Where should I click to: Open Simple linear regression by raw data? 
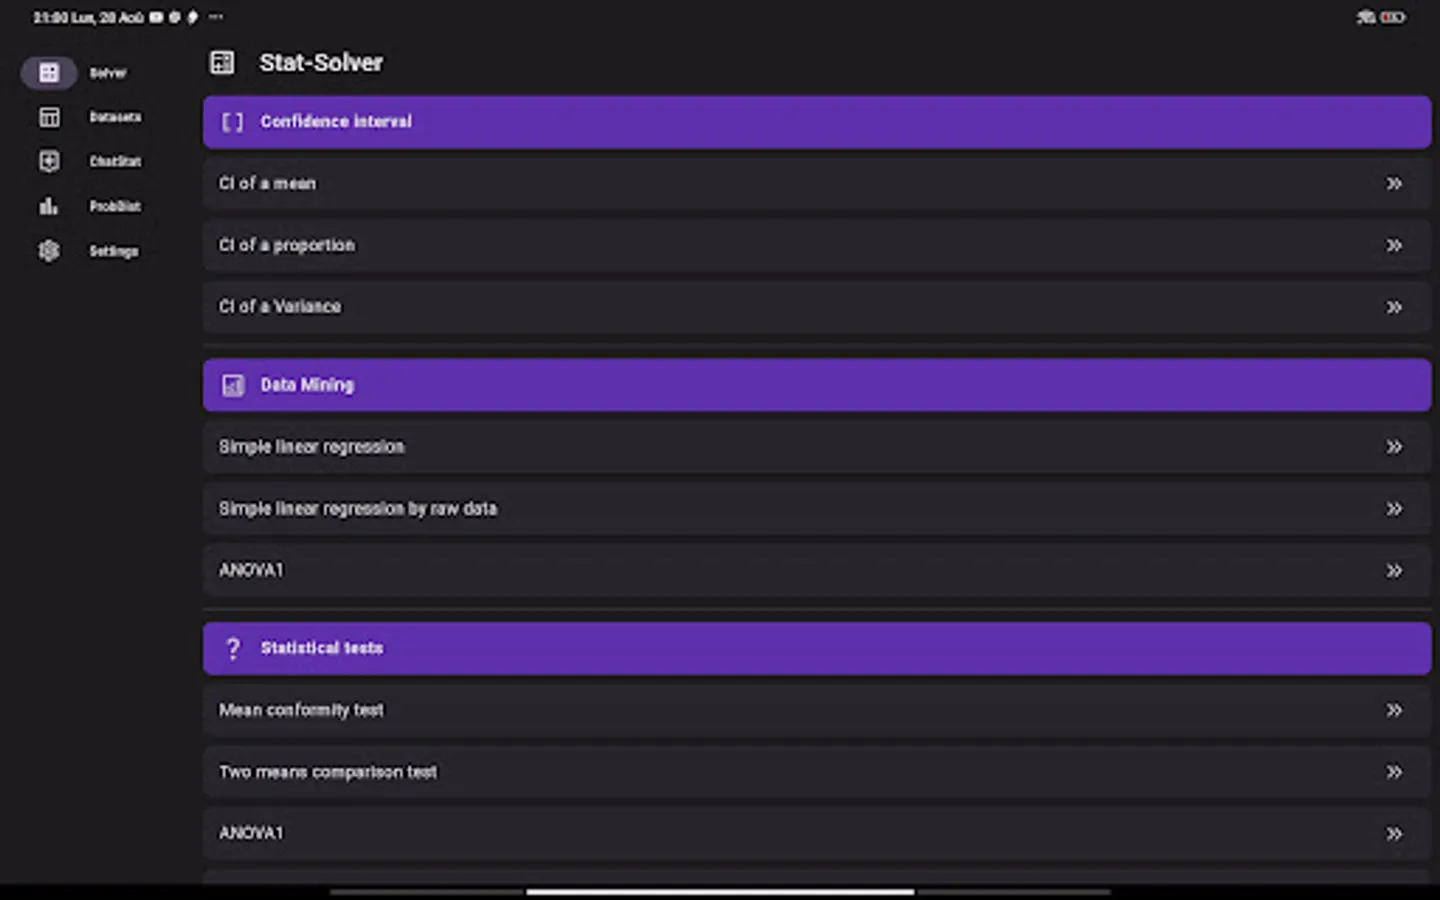pos(358,509)
